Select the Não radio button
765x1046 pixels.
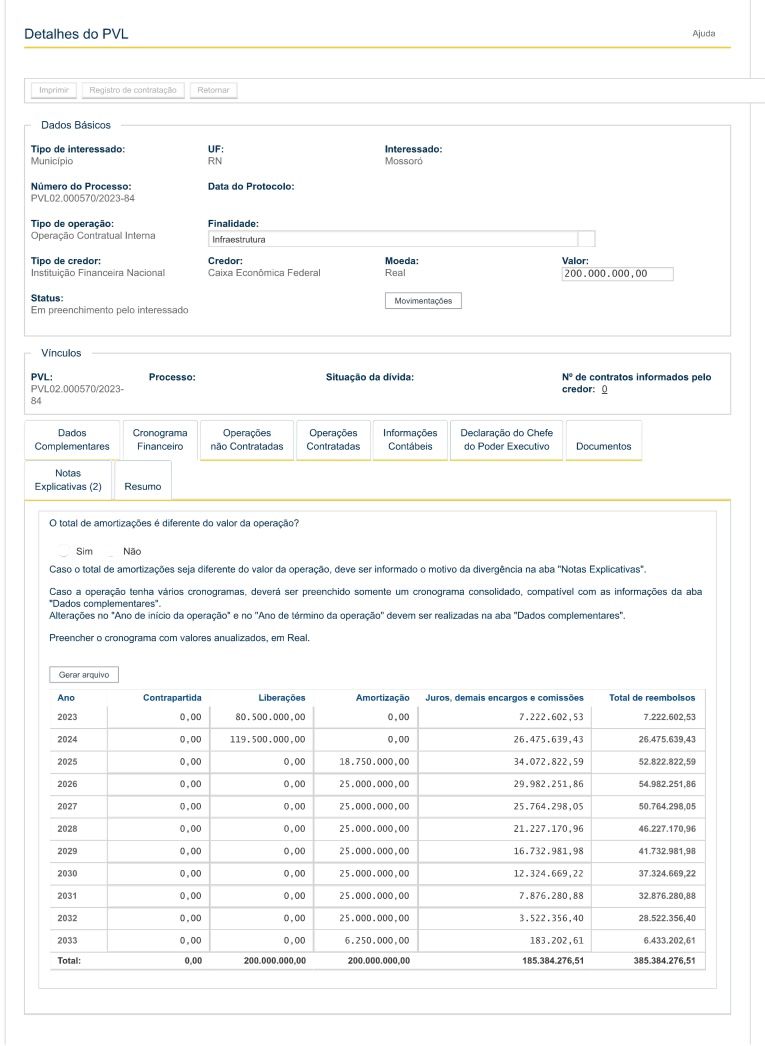click(x=111, y=552)
